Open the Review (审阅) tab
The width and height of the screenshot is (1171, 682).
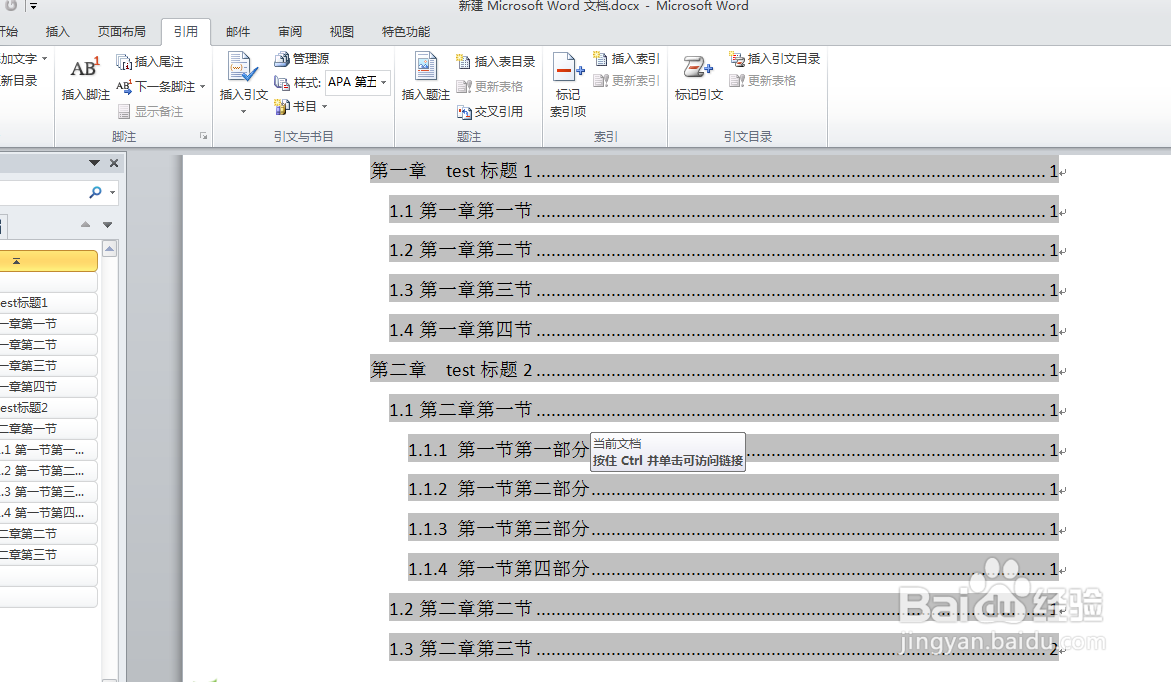pyautogui.click(x=290, y=31)
